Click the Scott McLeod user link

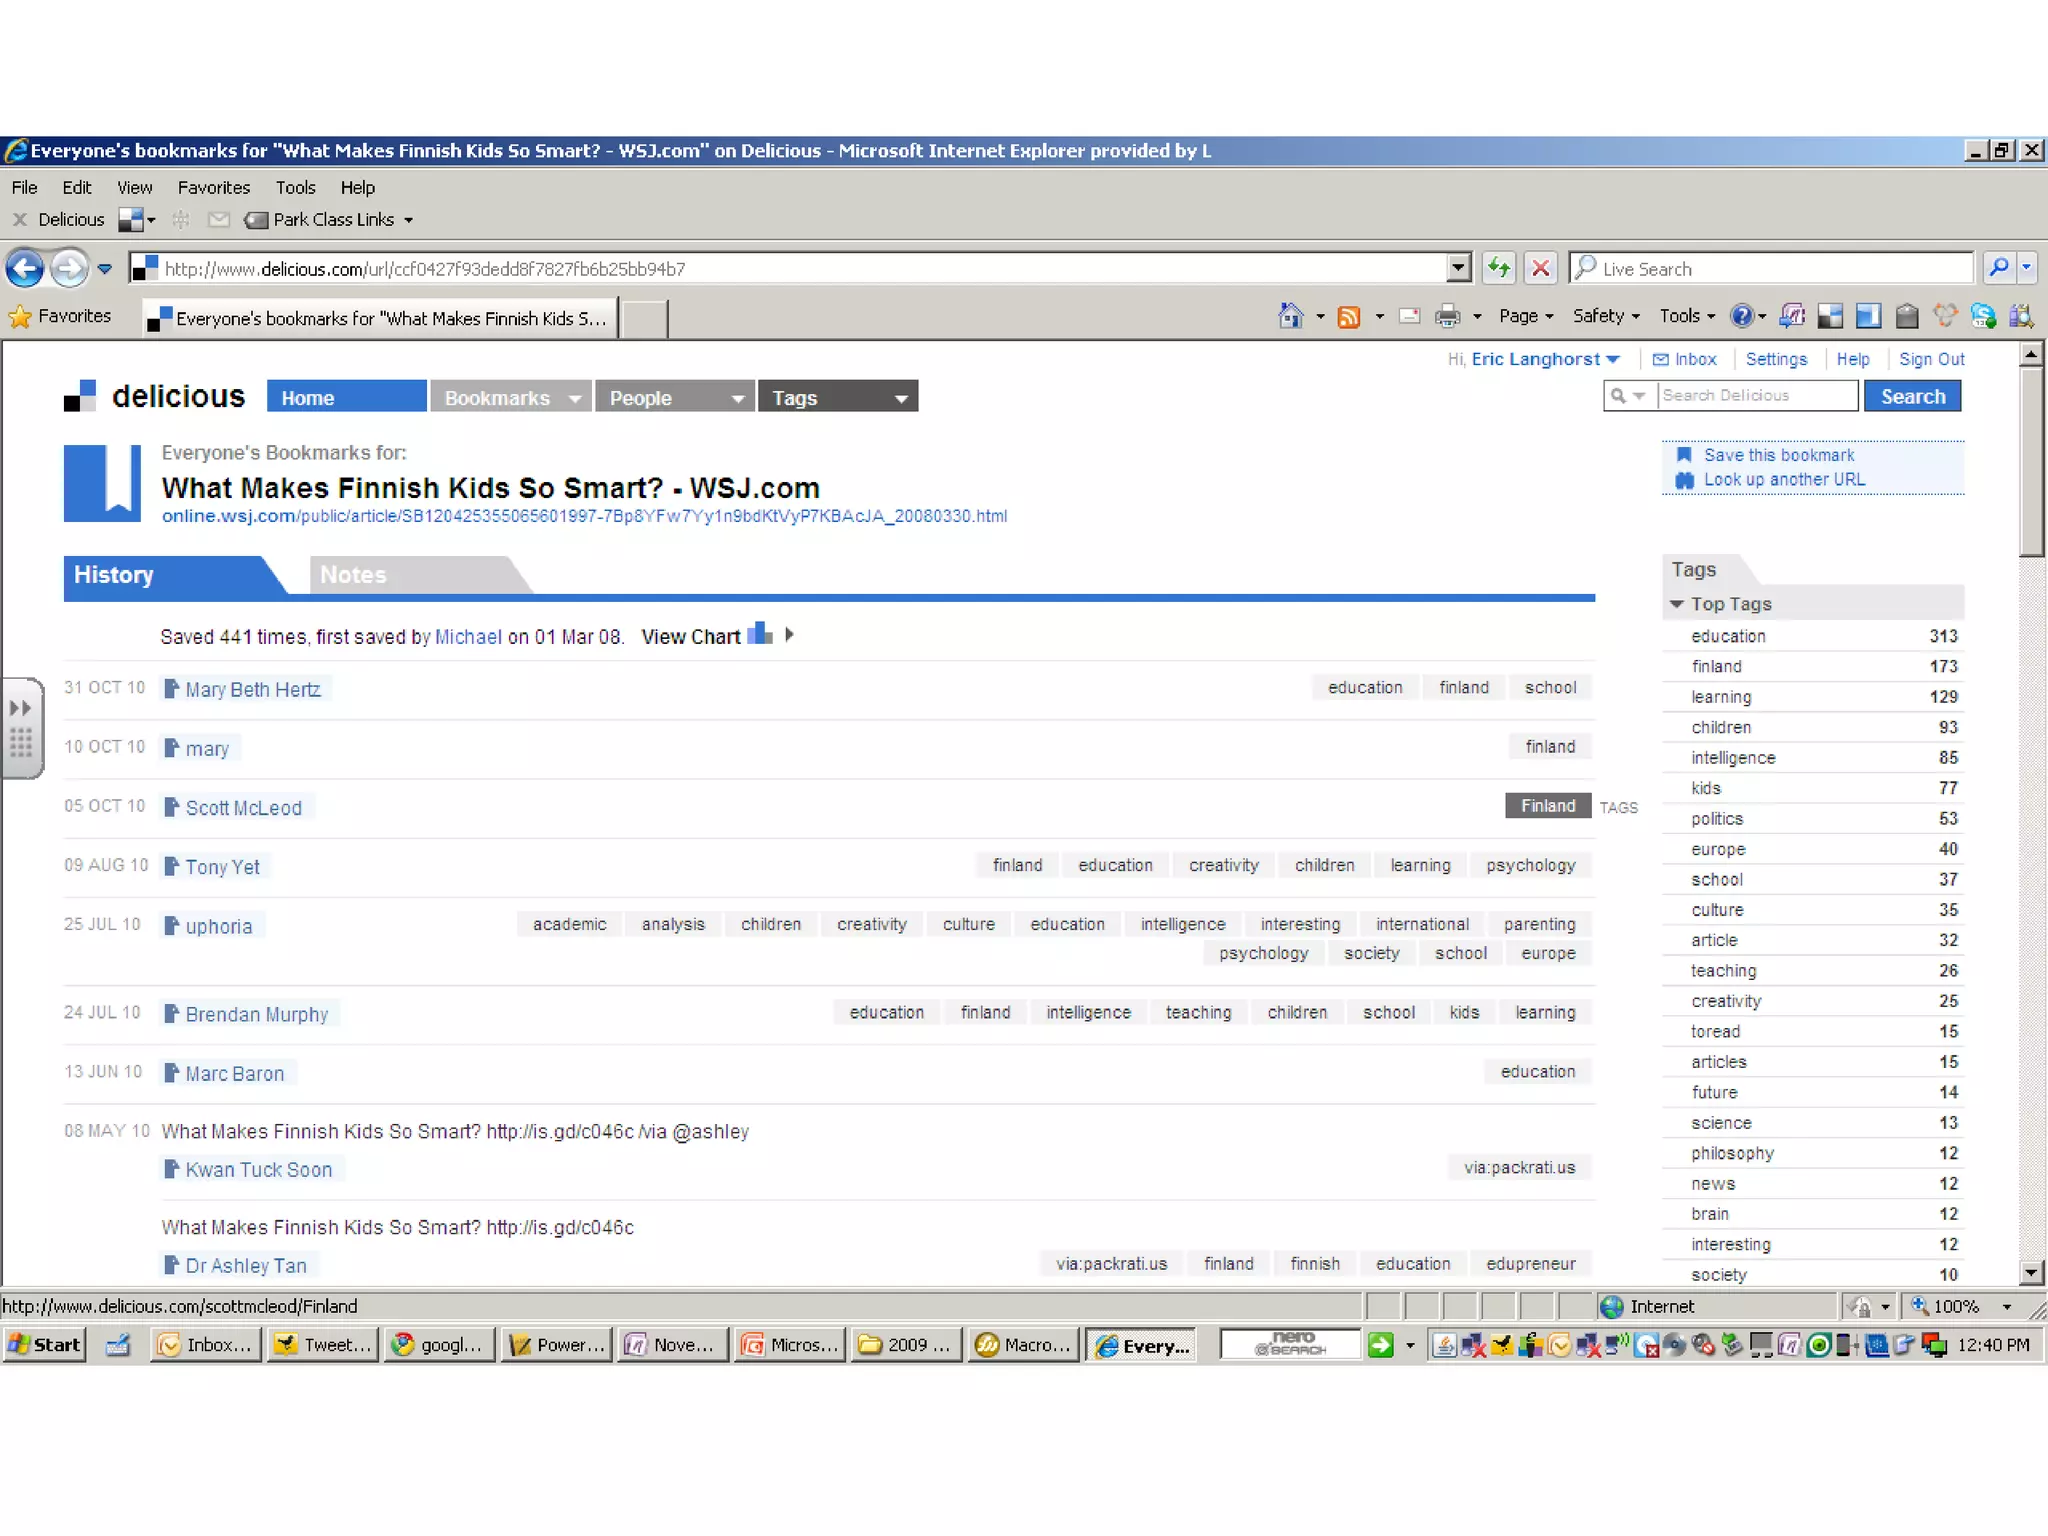coord(243,808)
